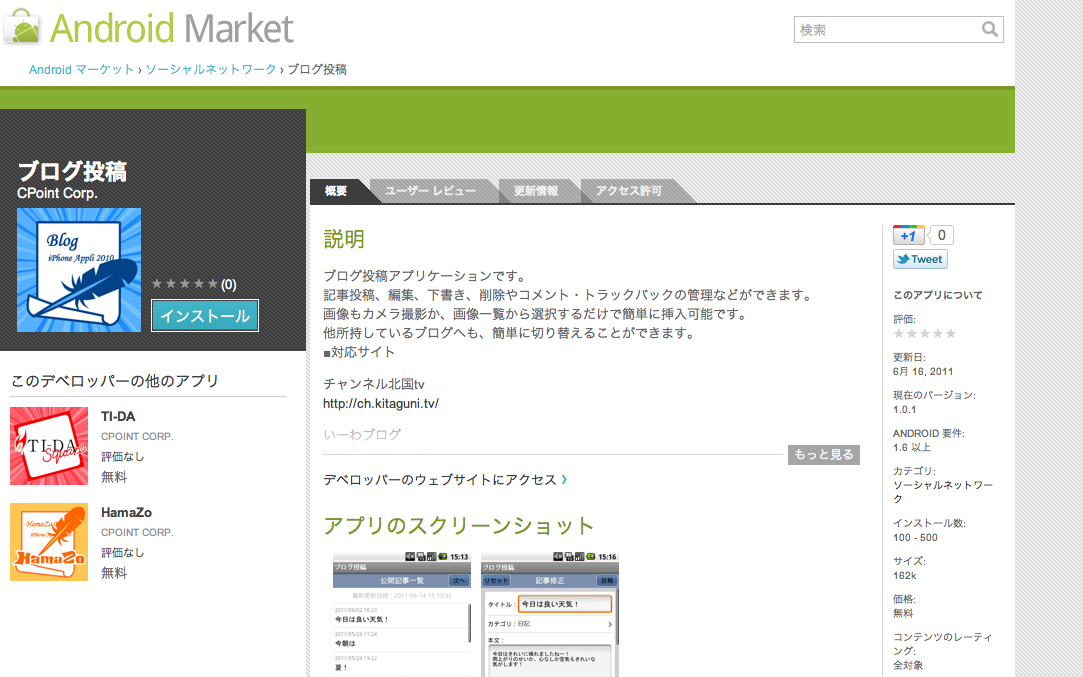Click the CPOINT CORP. label under TI-DA
Viewport: 1083px width, 677px height.
[x=137, y=437]
